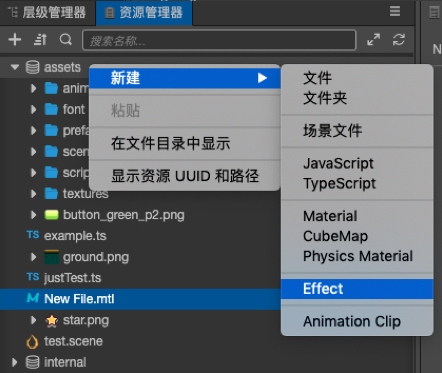Select "button_green_p2.png" in the tree
The image size is (442, 373).
coord(124,215)
